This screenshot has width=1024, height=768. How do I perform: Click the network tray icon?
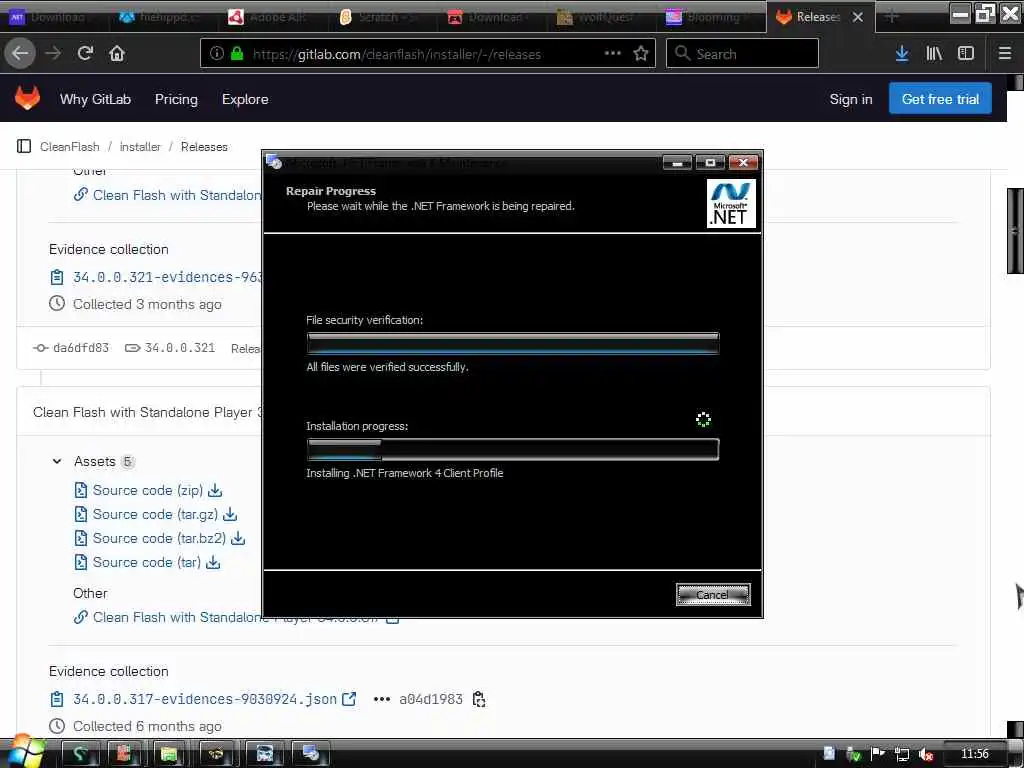point(901,754)
